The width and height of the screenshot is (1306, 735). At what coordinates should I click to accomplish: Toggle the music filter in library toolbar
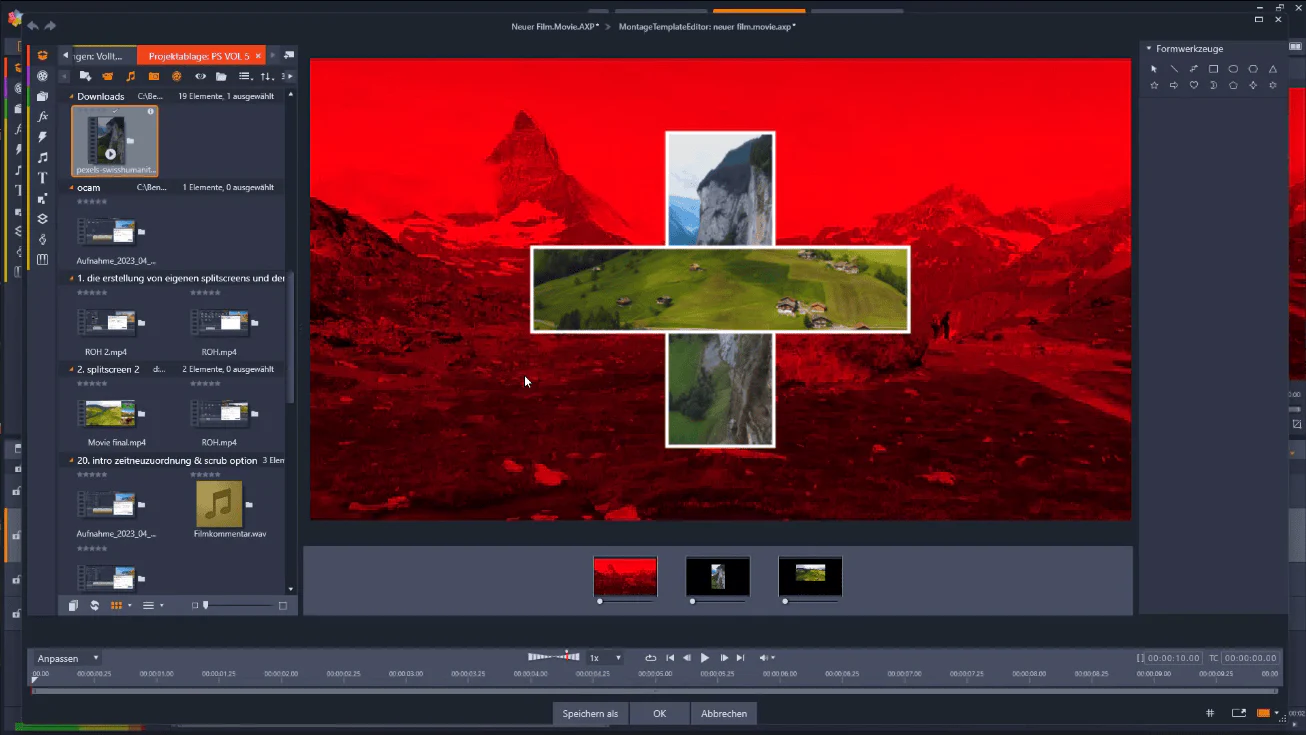(x=130, y=76)
